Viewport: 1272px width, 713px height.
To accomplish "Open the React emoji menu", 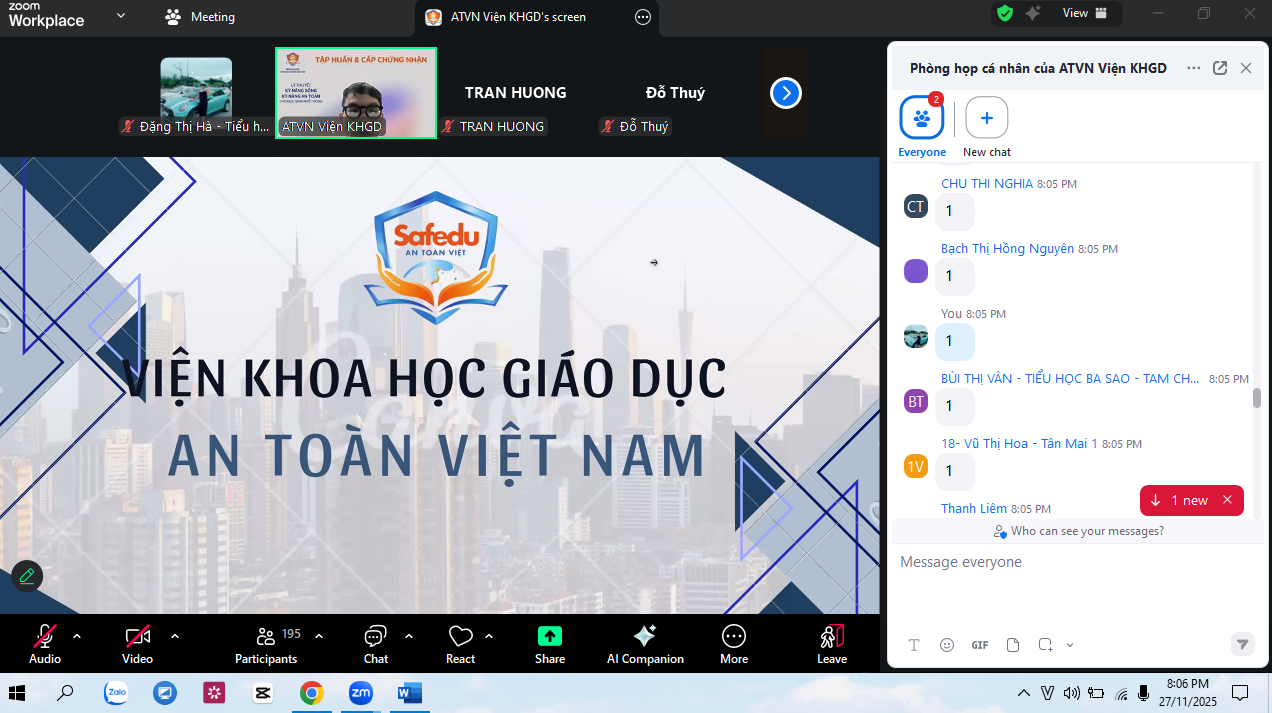I will click(x=460, y=644).
